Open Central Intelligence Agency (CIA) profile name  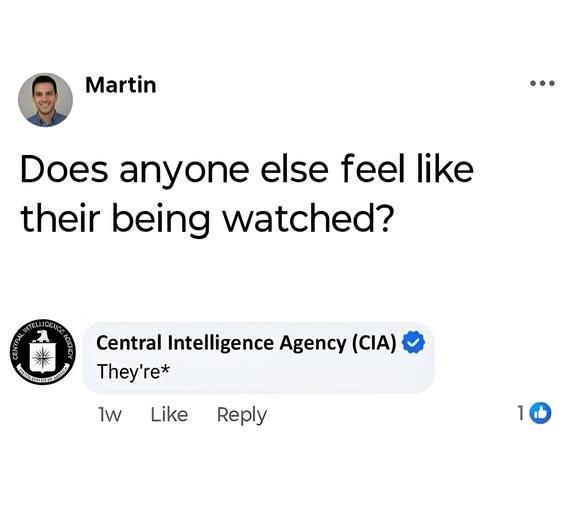point(246,343)
